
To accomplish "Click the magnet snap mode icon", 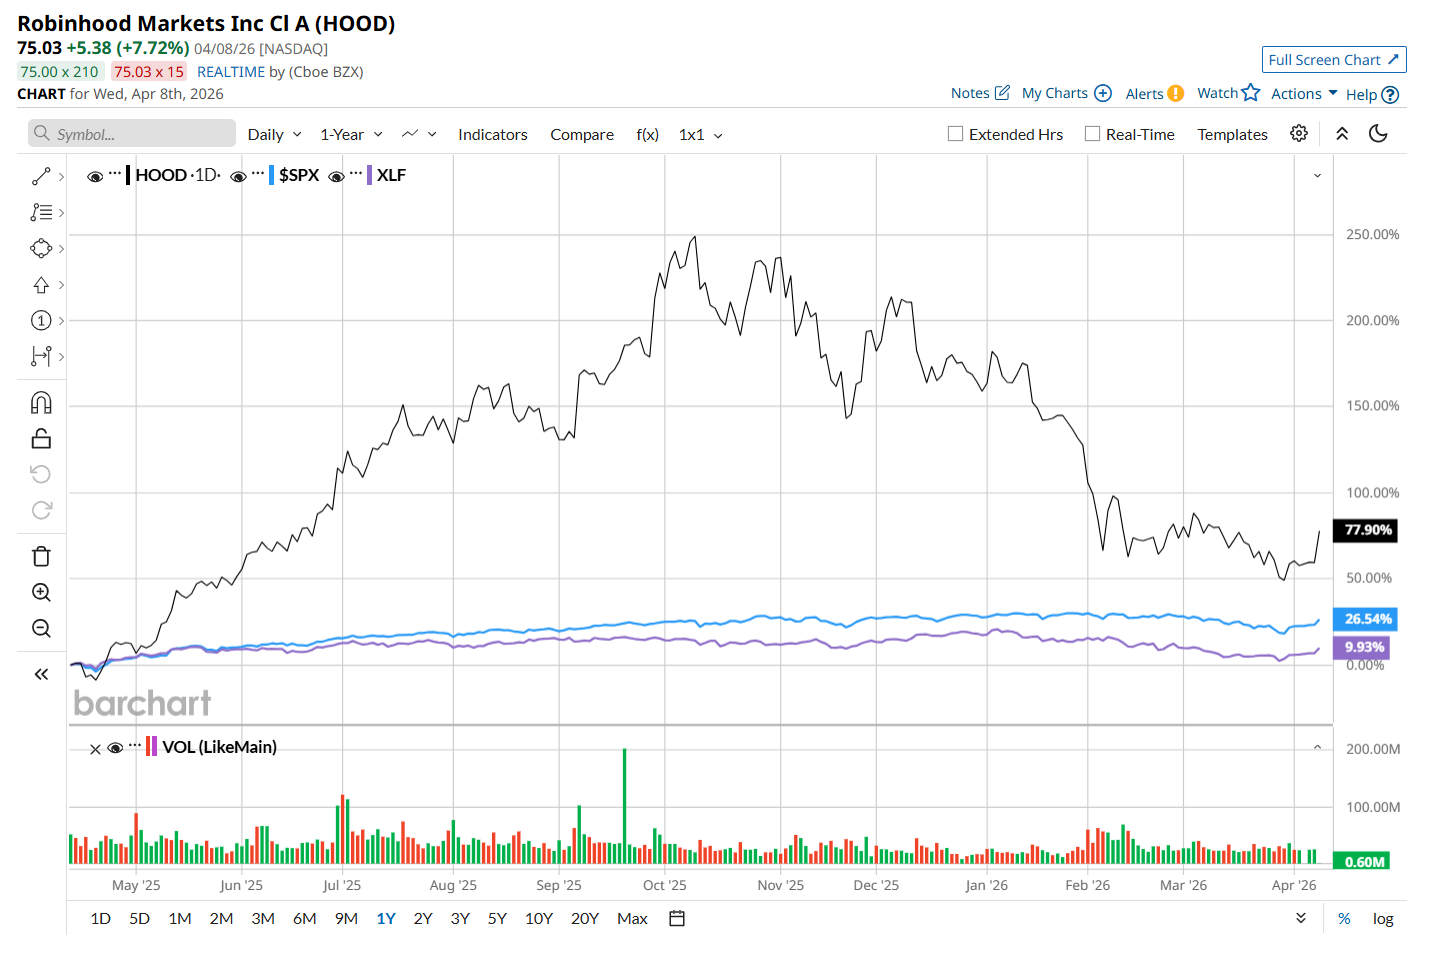I will (x=41, y=403).
